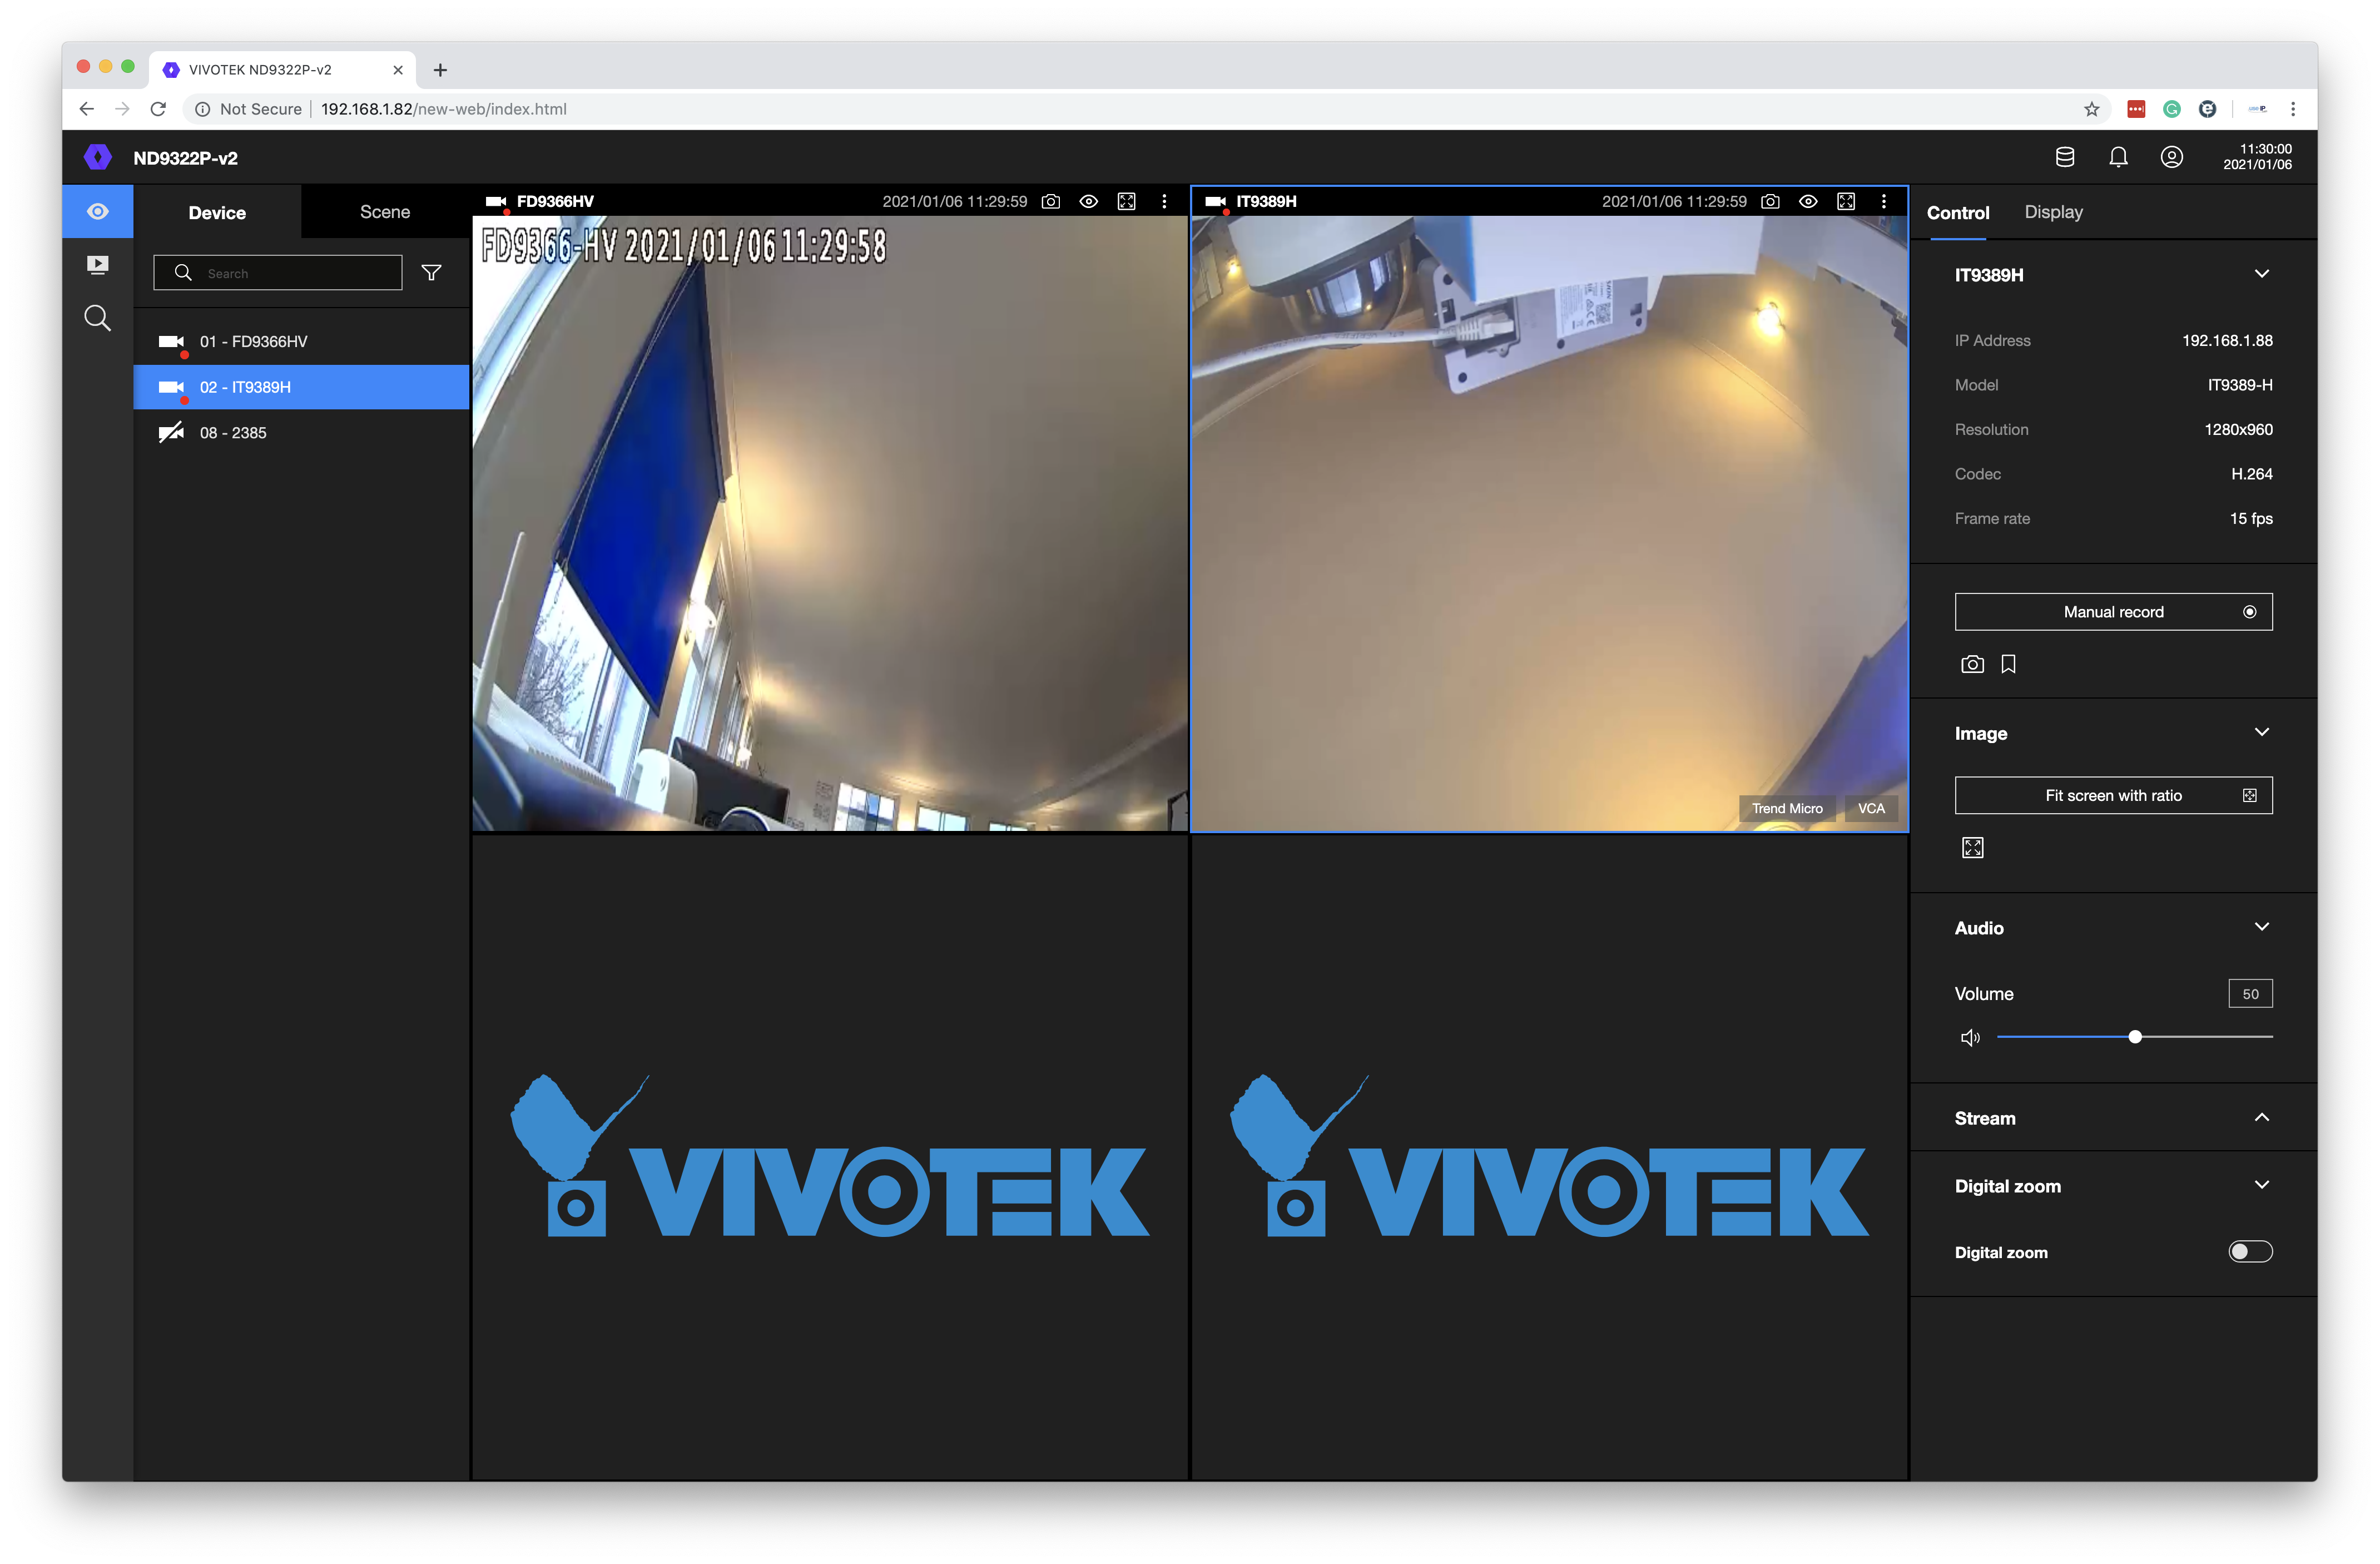Expand the Stream section

pos(2261,1118)
